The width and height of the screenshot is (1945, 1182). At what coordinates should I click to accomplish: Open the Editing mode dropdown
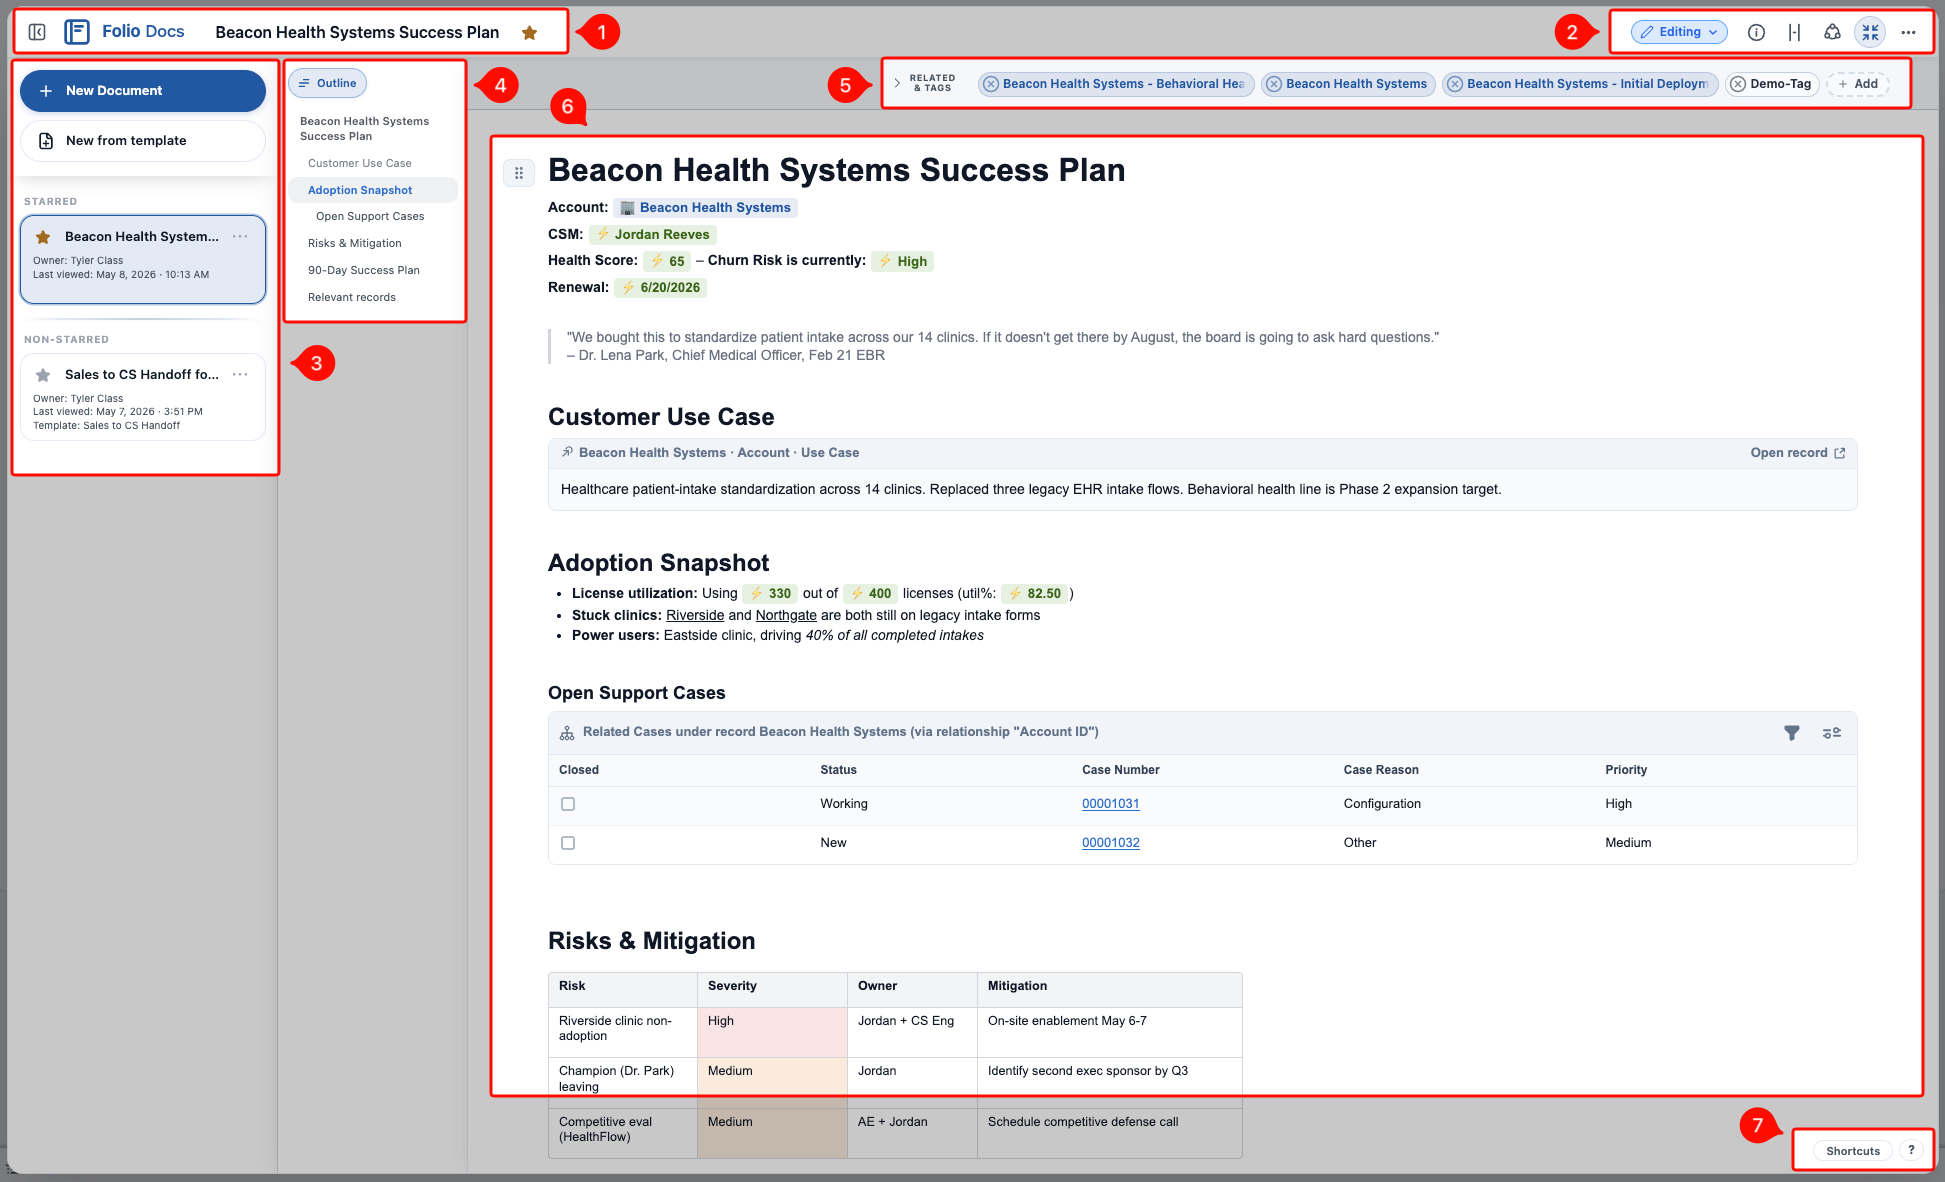coord(1679,32)
